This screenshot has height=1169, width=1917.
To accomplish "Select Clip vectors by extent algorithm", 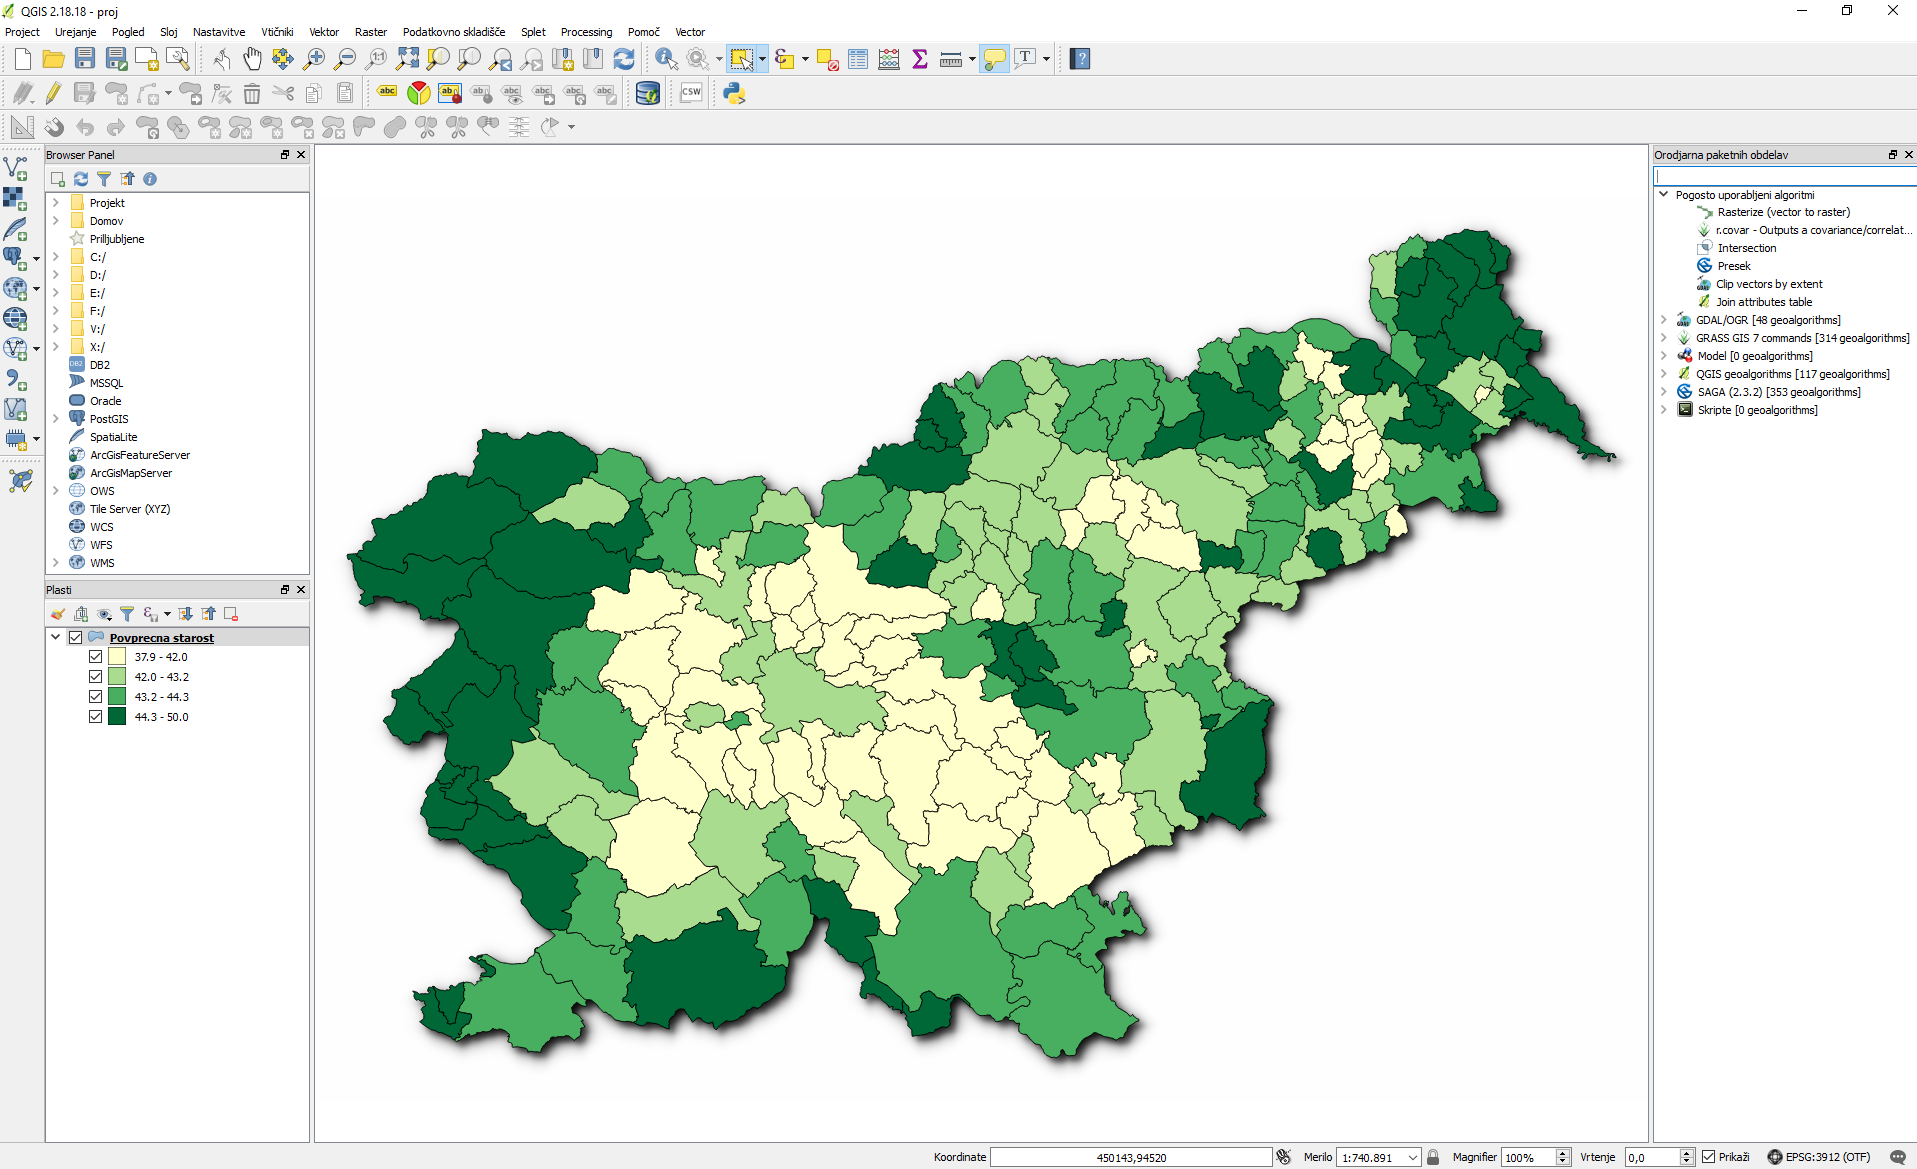I will click(x=1769, y=284).
